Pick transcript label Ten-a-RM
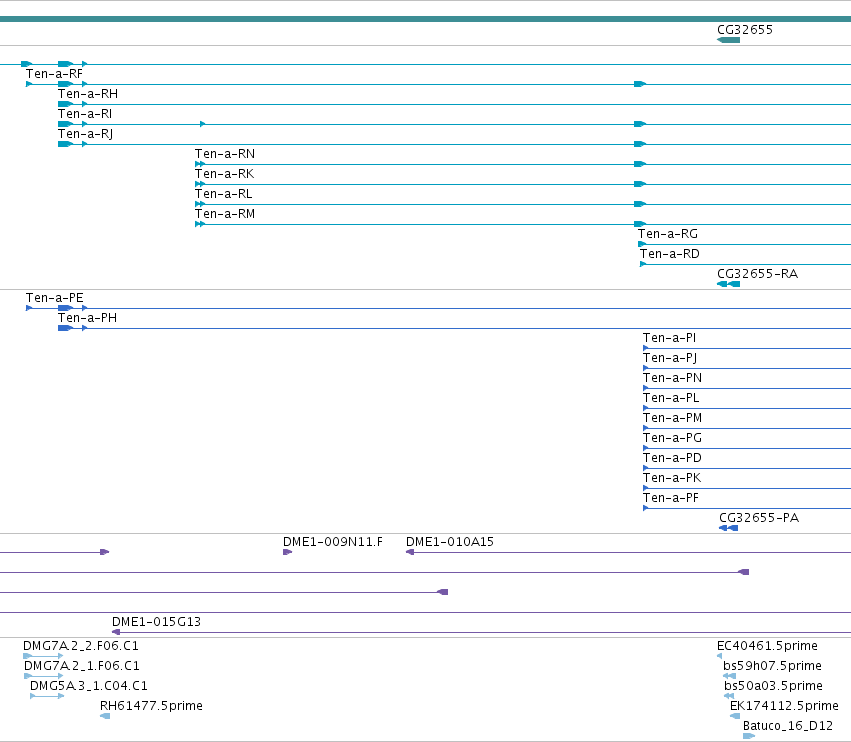Screen dimensions: 851x742 225,214
